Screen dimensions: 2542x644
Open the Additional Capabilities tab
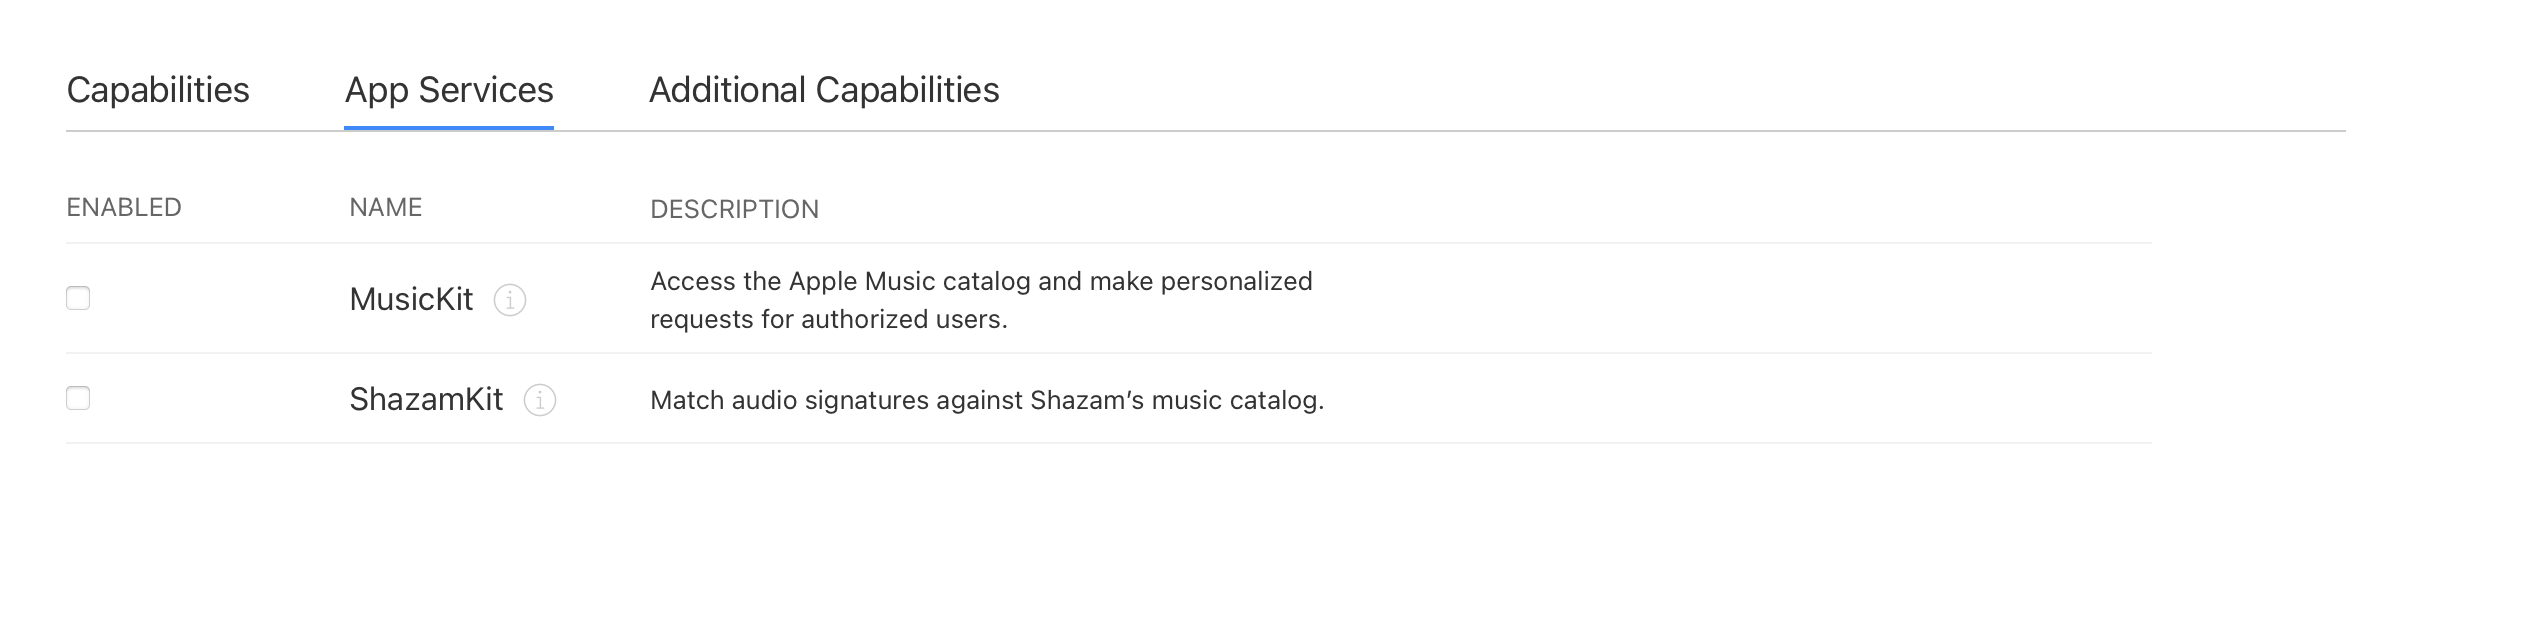pyautogui.click(x=824, y=90)
